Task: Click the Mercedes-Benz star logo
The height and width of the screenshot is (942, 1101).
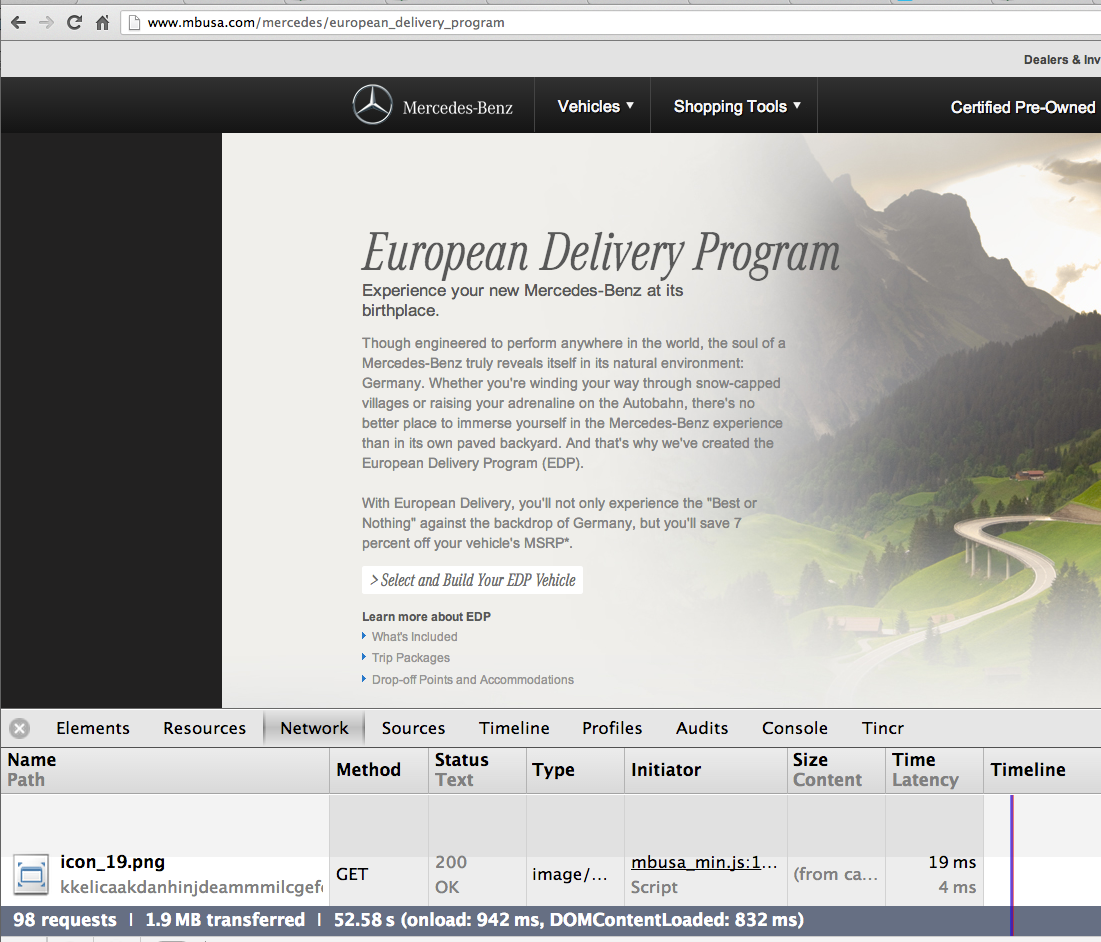Action: pyautogui.click(x=373, y=106)
